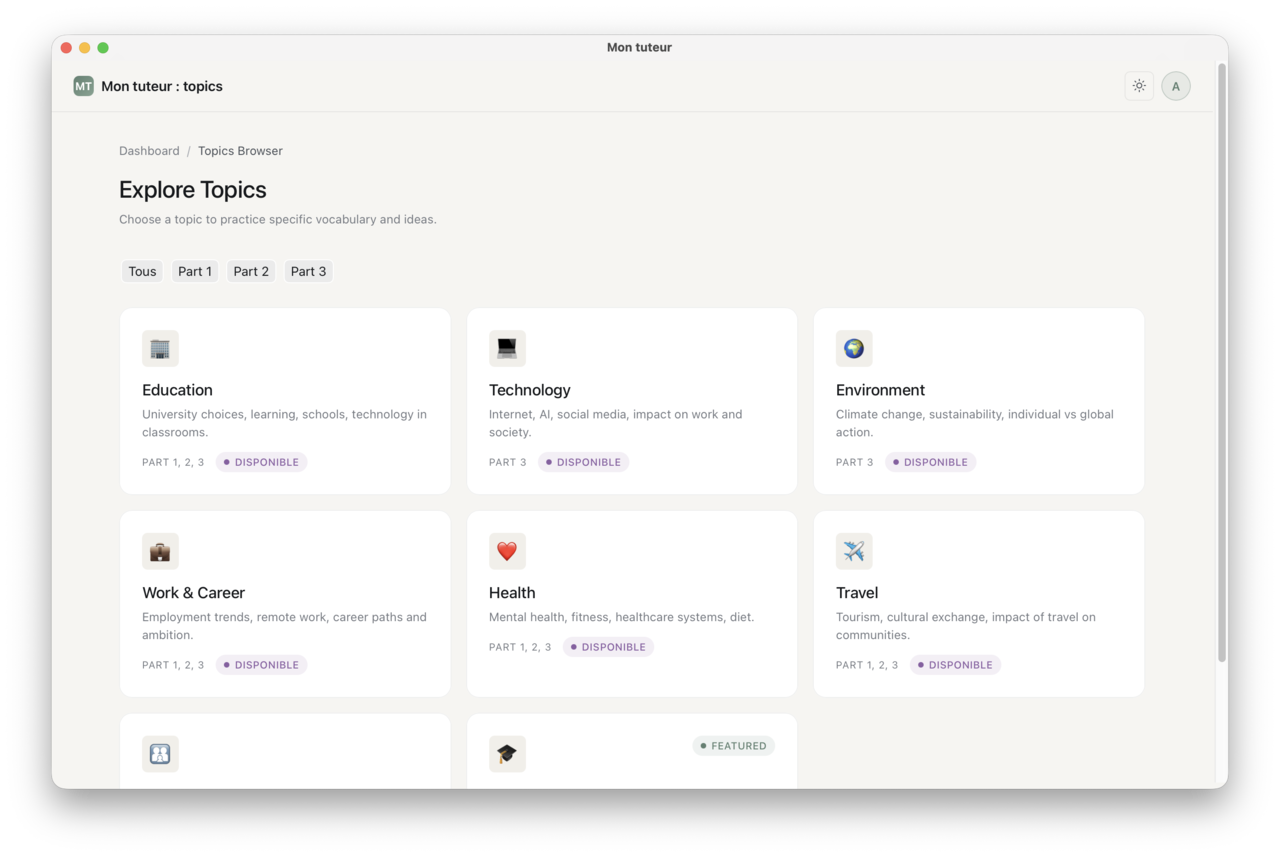
Task: Click the Environment globe icon
Action: (x=854, y=349)
